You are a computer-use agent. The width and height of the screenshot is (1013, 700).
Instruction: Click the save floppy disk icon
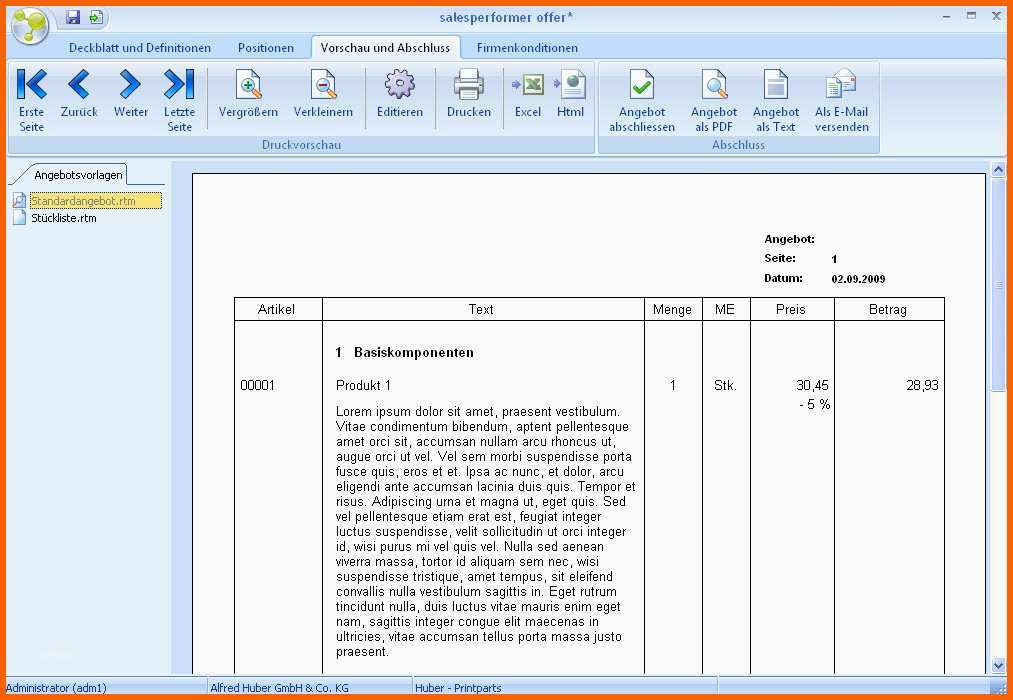tap(73, 17)
